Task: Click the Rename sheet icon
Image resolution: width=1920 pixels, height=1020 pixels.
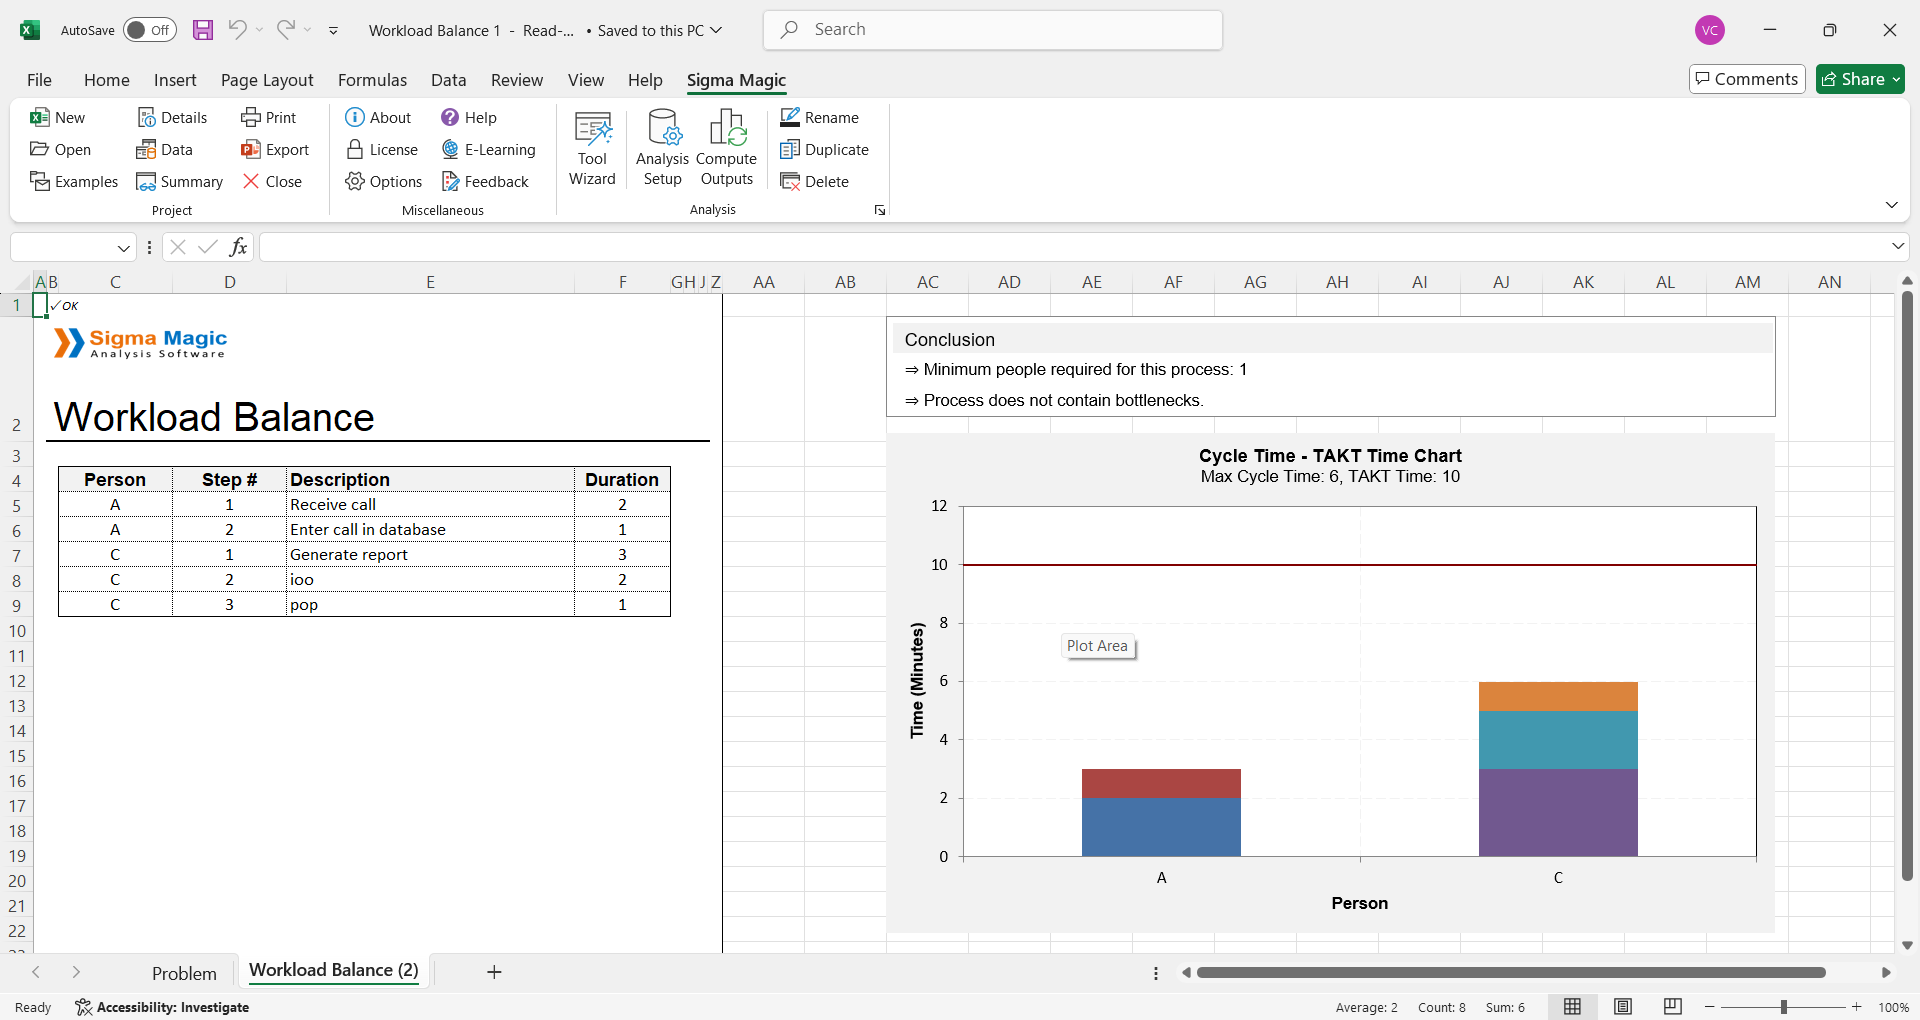Action: pyautogui.click(x=790, y=118)
